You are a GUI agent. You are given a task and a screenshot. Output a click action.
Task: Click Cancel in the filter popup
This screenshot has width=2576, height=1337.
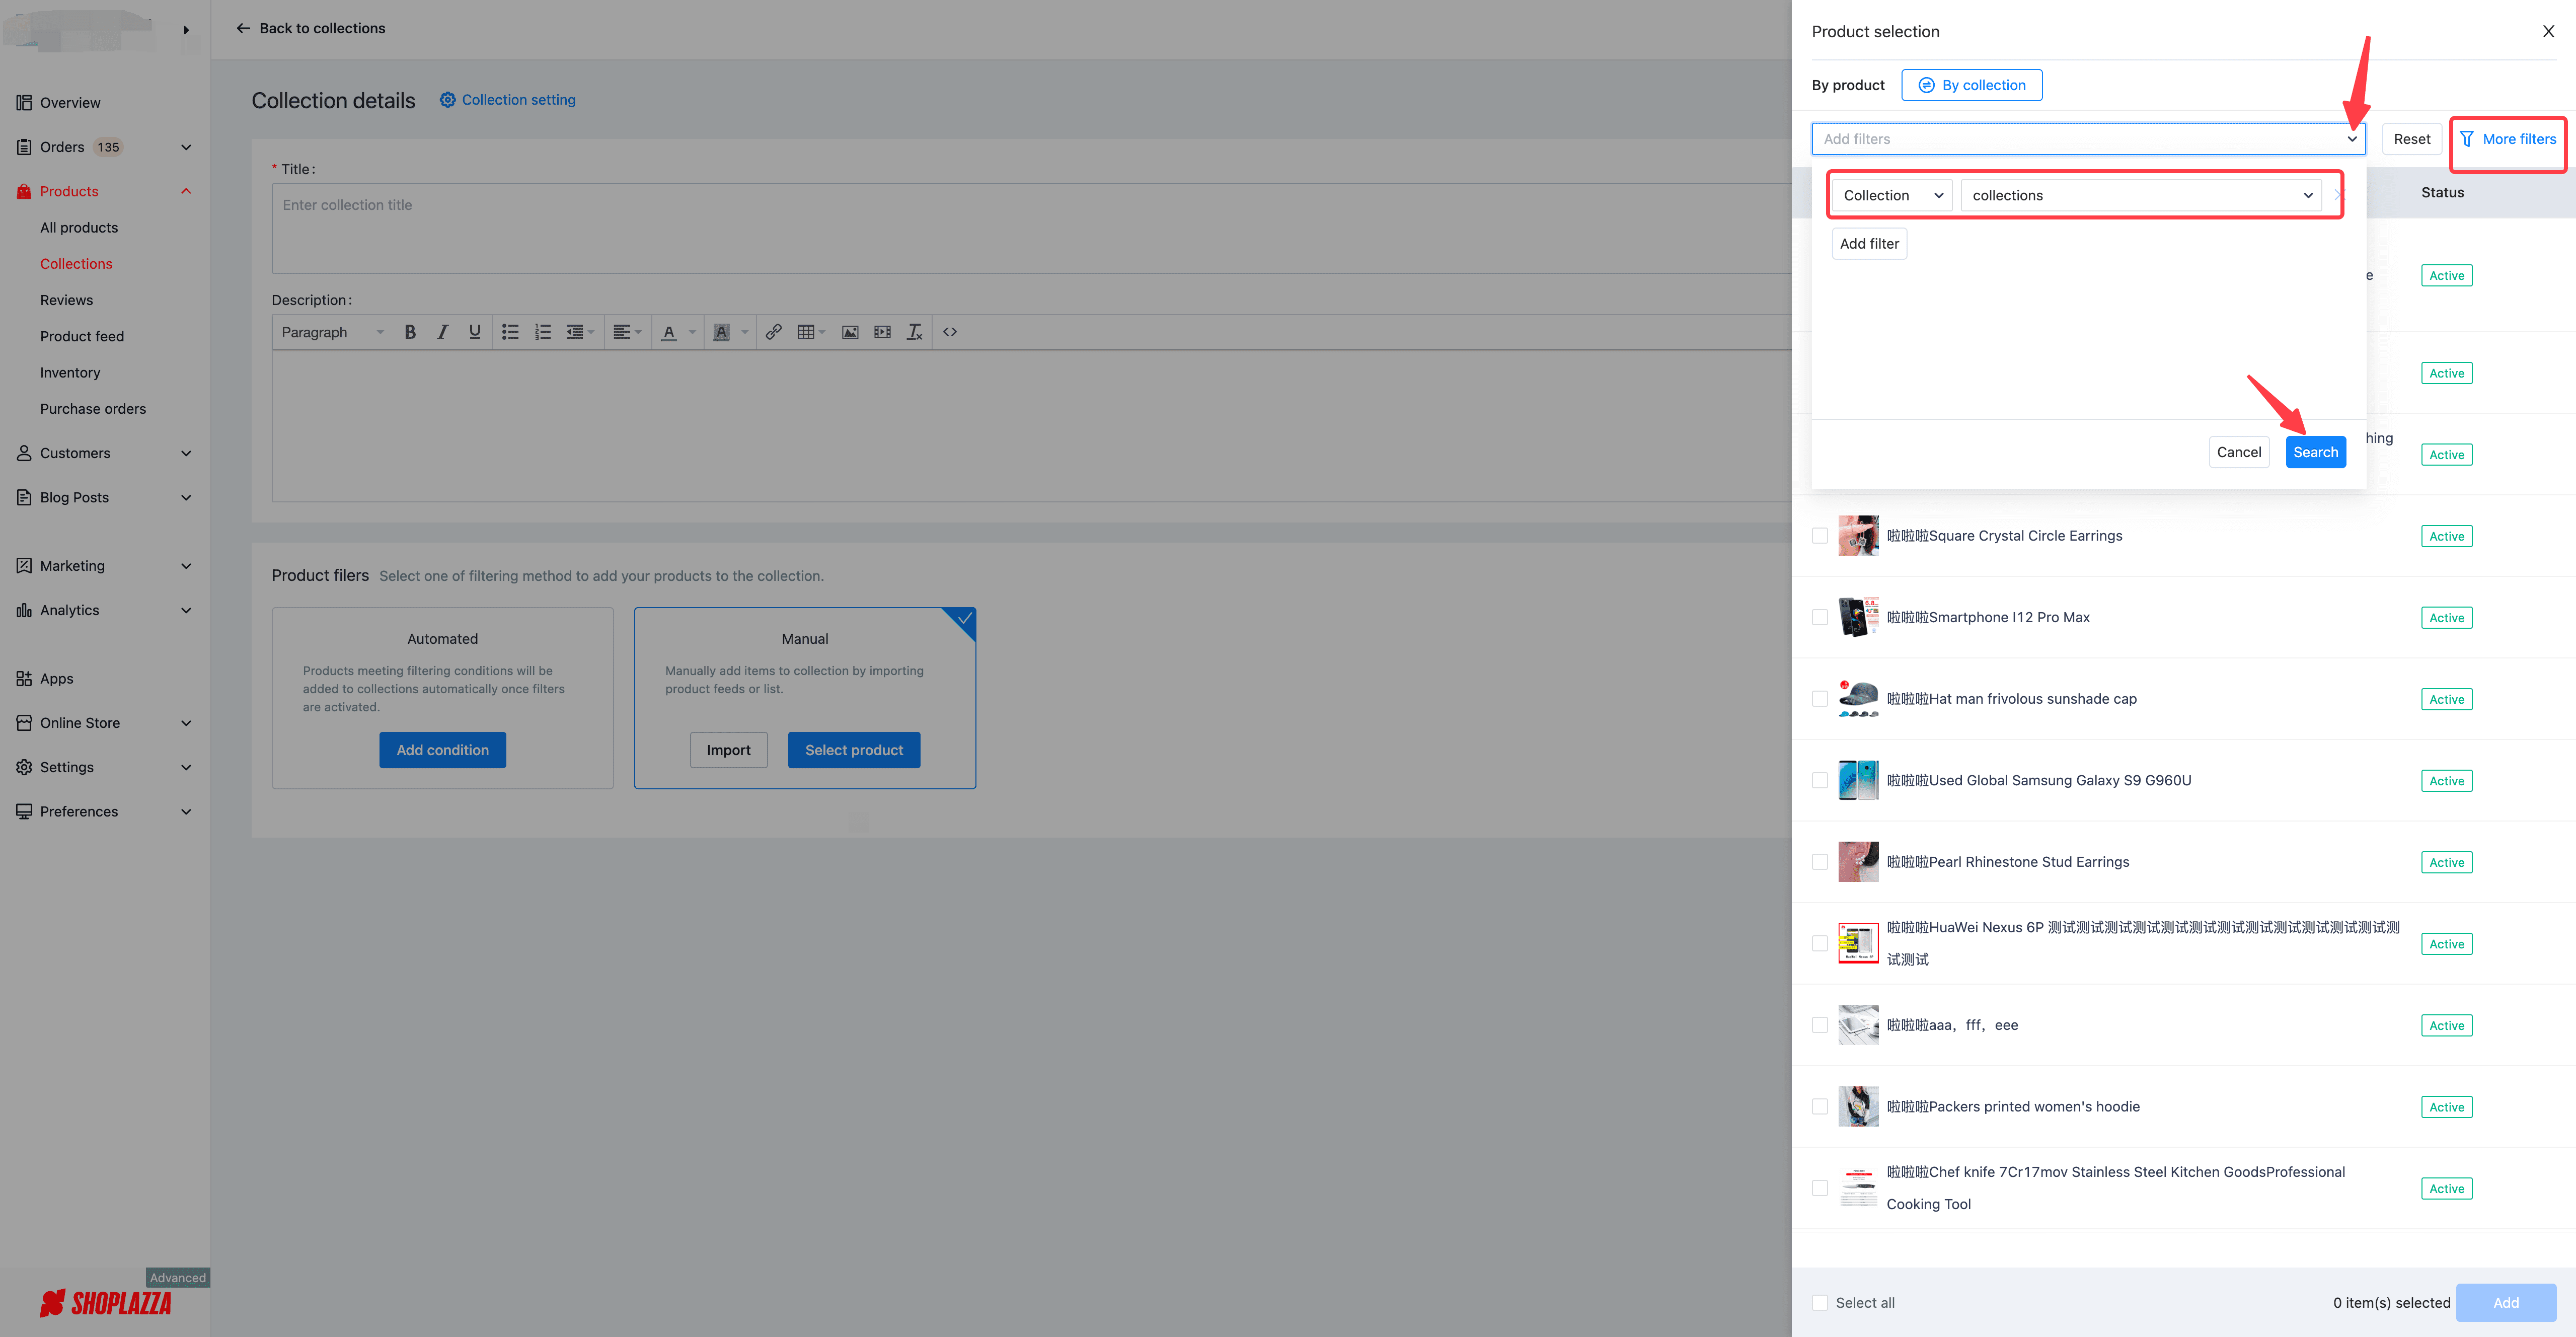pyautogui.click(x=2238, y=452)
